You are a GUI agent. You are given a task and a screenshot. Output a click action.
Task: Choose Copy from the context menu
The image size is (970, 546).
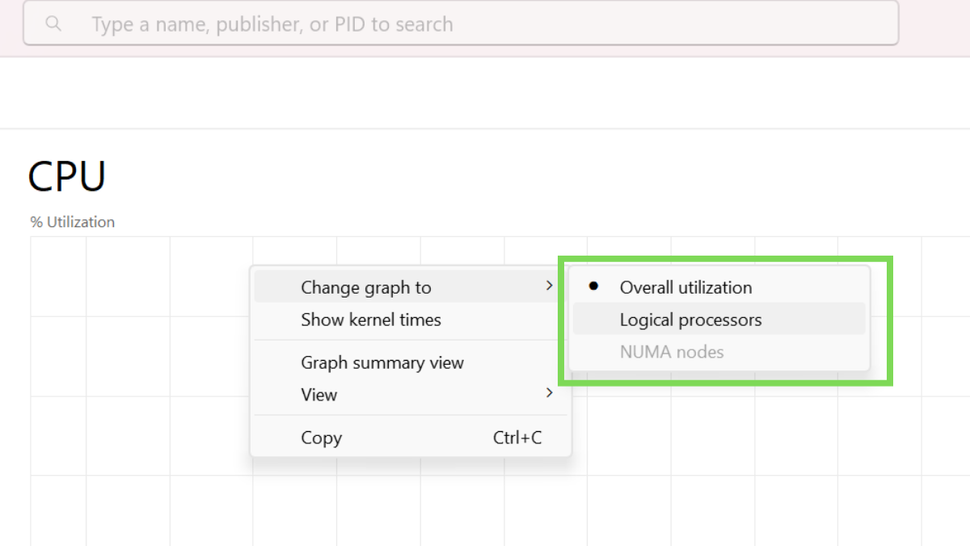coord(321,437)
